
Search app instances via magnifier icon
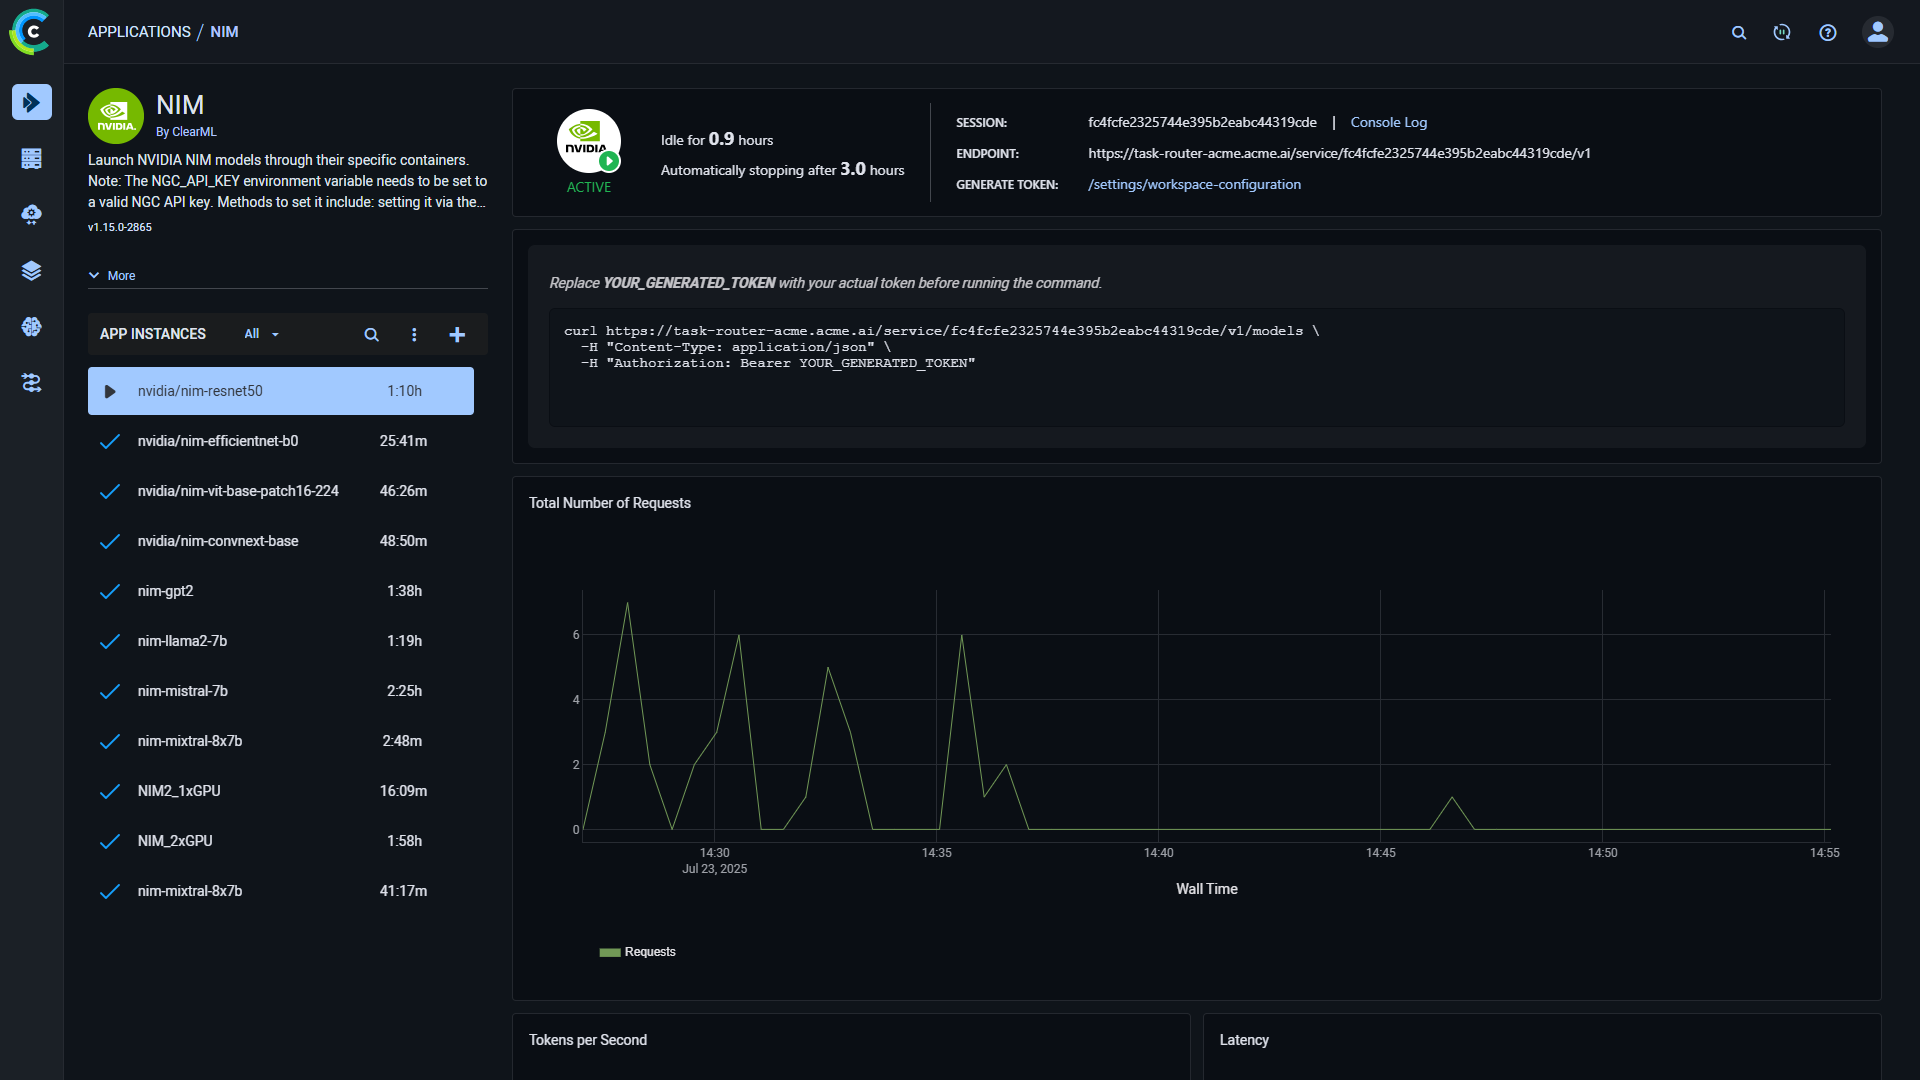(371, 335)
